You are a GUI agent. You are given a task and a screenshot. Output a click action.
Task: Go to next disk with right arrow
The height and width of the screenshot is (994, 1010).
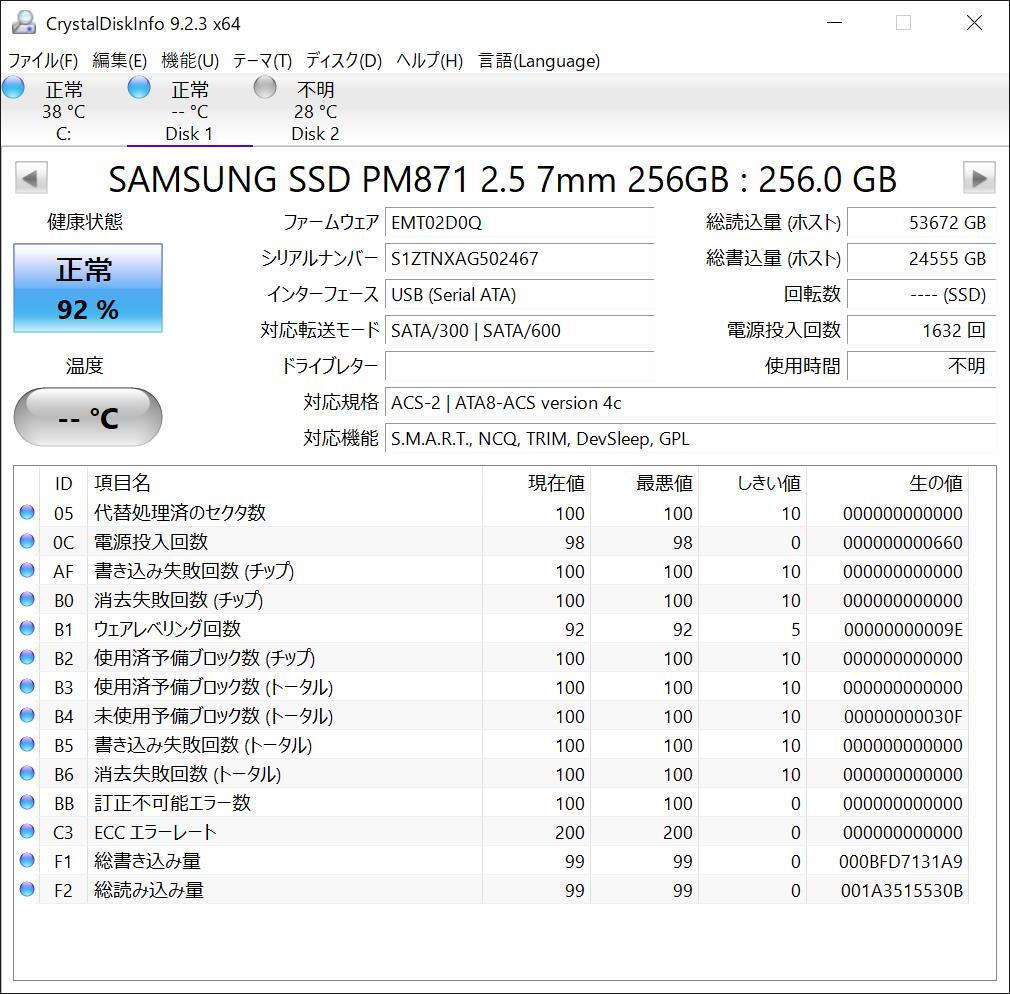point(978,179)
